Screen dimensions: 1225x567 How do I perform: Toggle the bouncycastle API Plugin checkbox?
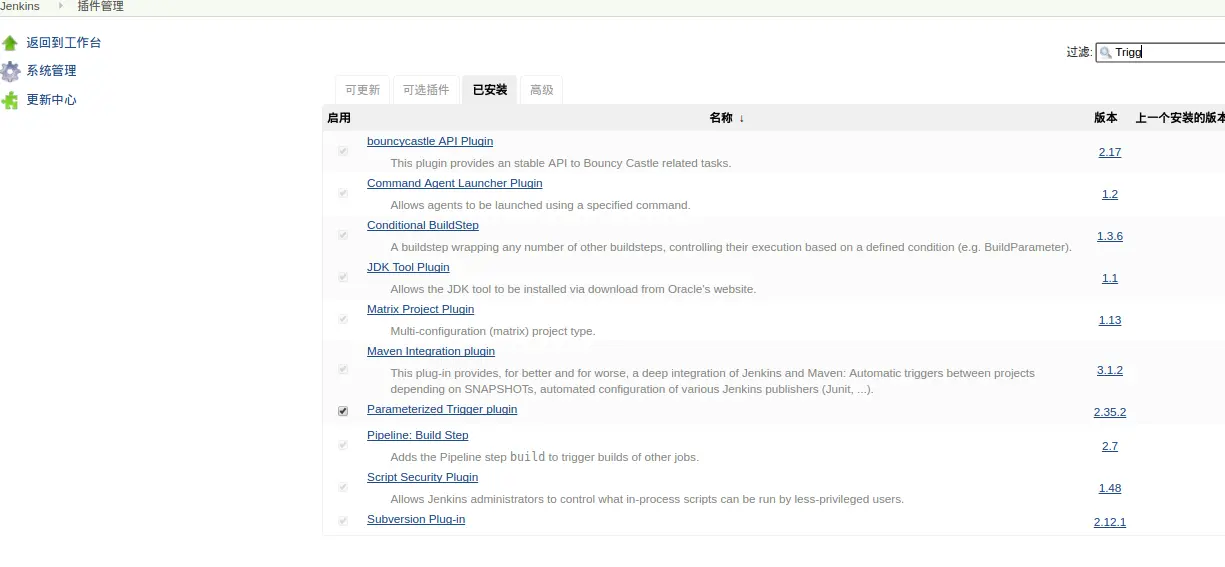coord(343,151)
